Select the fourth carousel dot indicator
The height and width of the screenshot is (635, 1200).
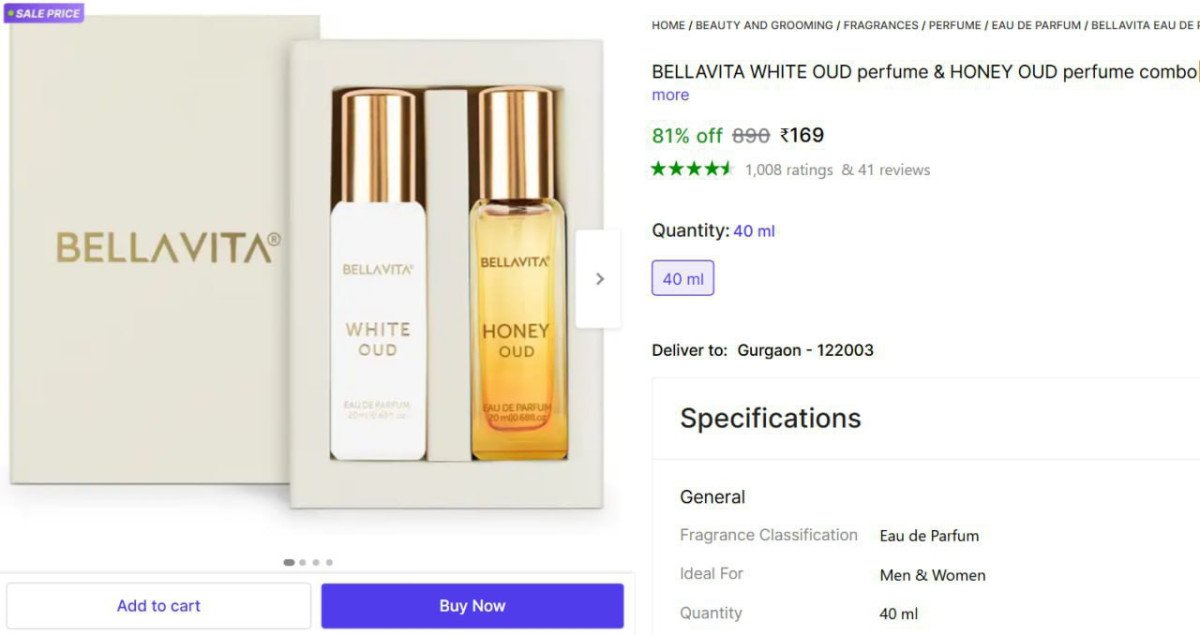(329, 562)
